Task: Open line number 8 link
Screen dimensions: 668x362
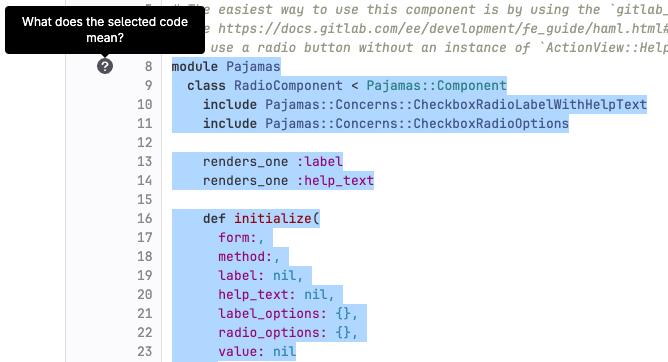Action: point(148,67)
